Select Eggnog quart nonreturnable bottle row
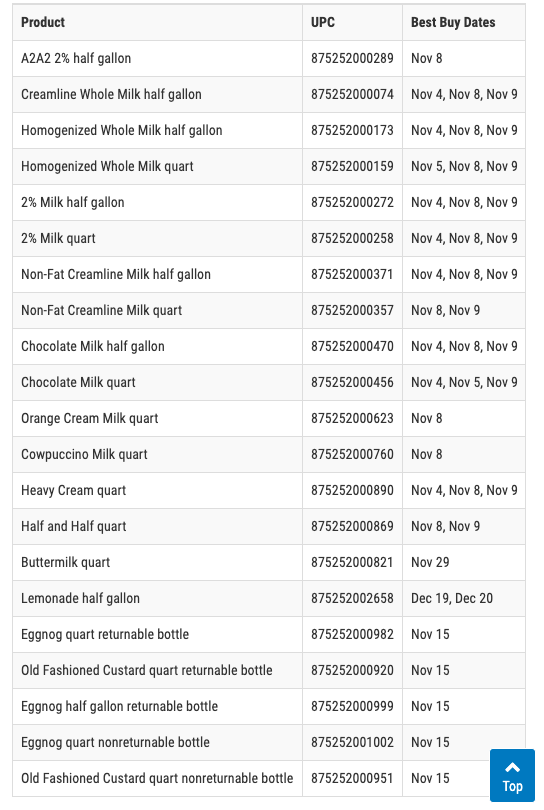Viewport: 544px width, 810px height. (269, 743)
